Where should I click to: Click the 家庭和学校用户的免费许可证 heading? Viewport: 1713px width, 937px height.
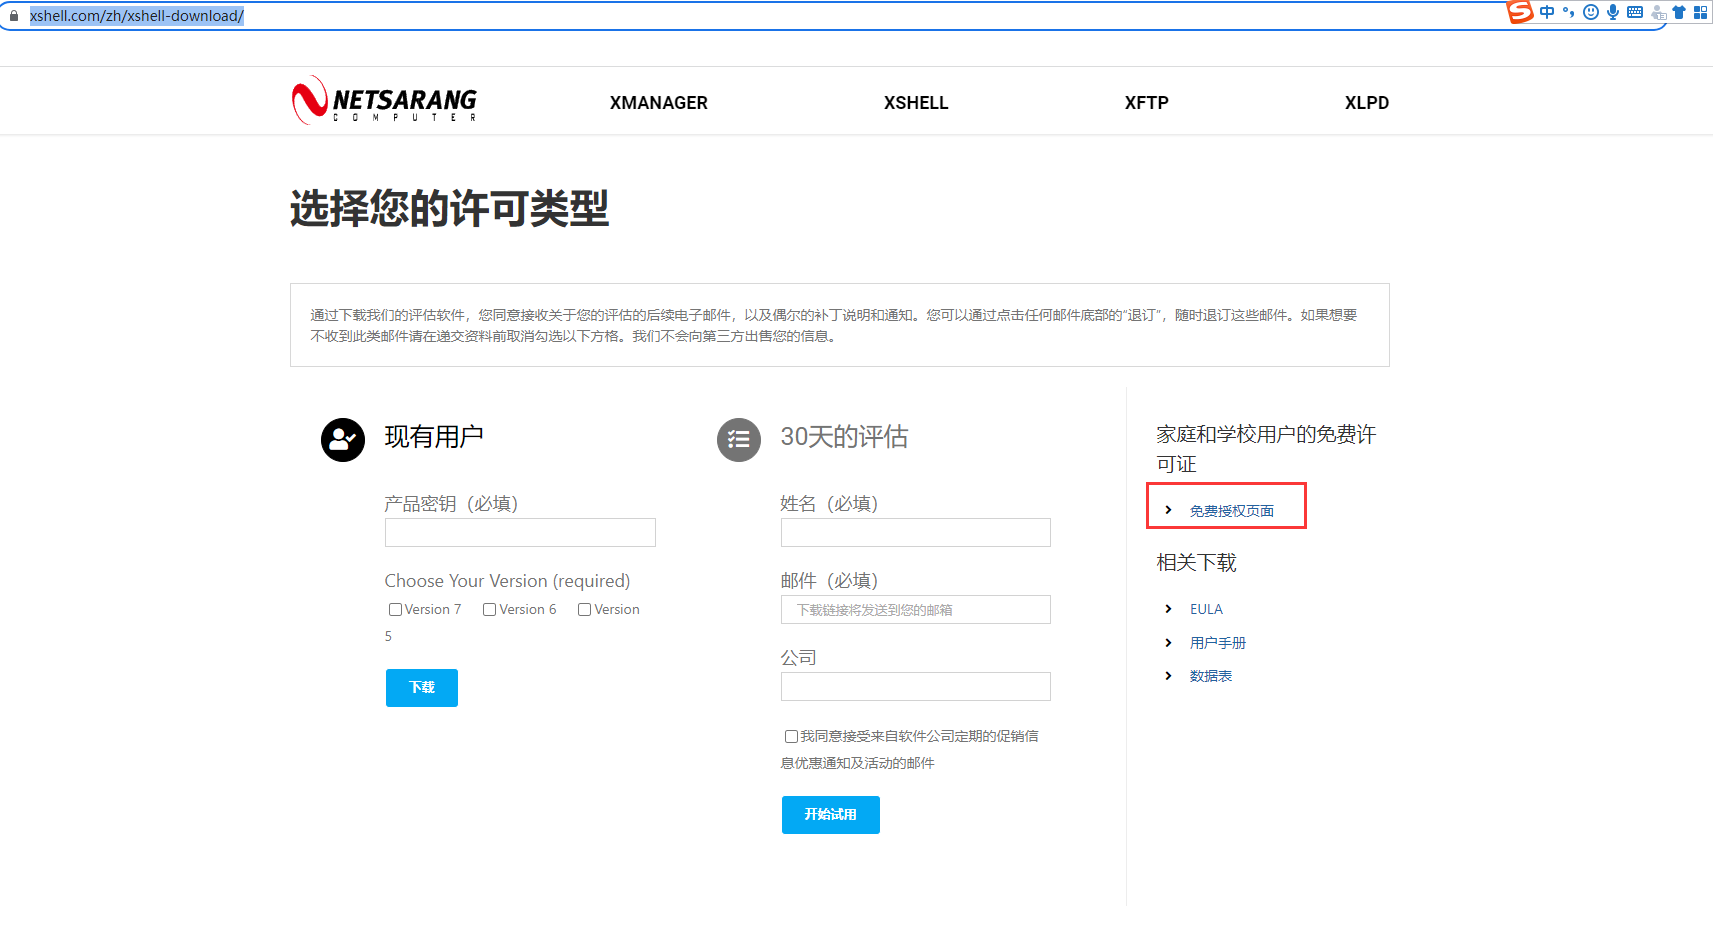(1267, 449)
